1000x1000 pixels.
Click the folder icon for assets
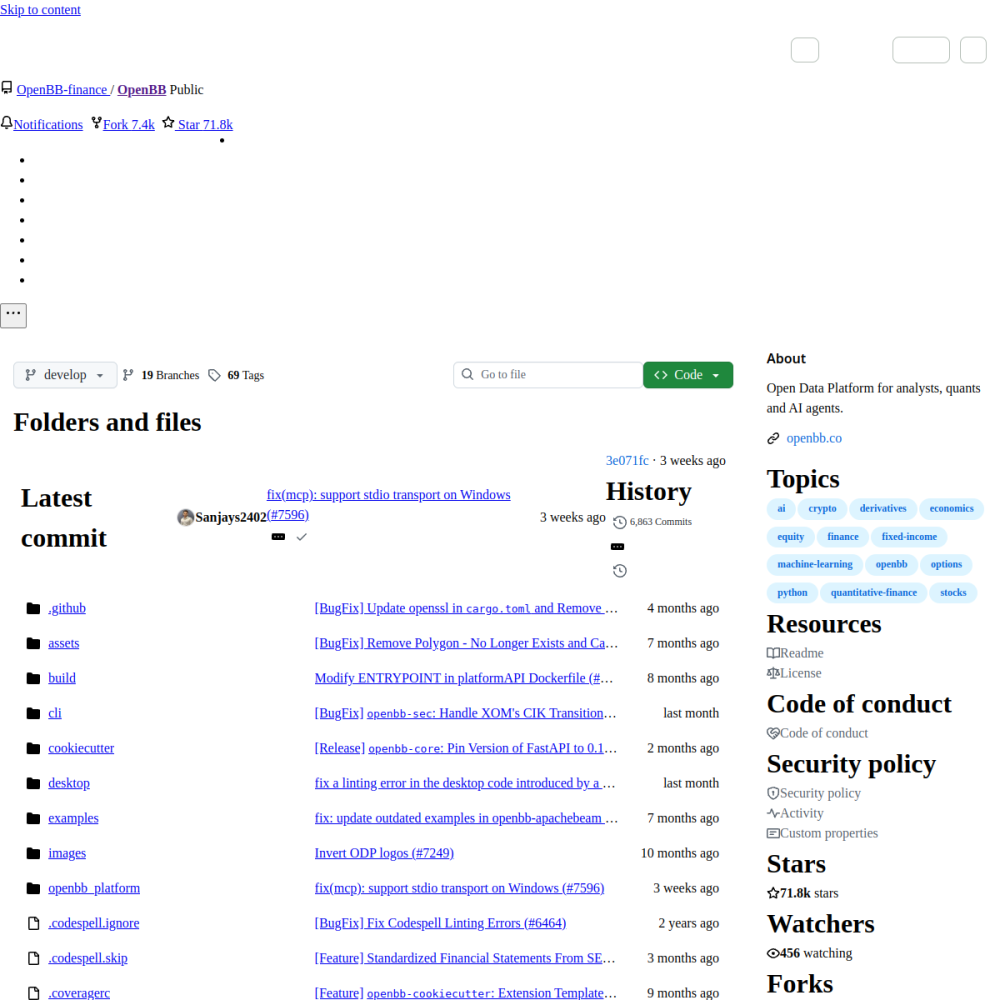tap(33, 643)
